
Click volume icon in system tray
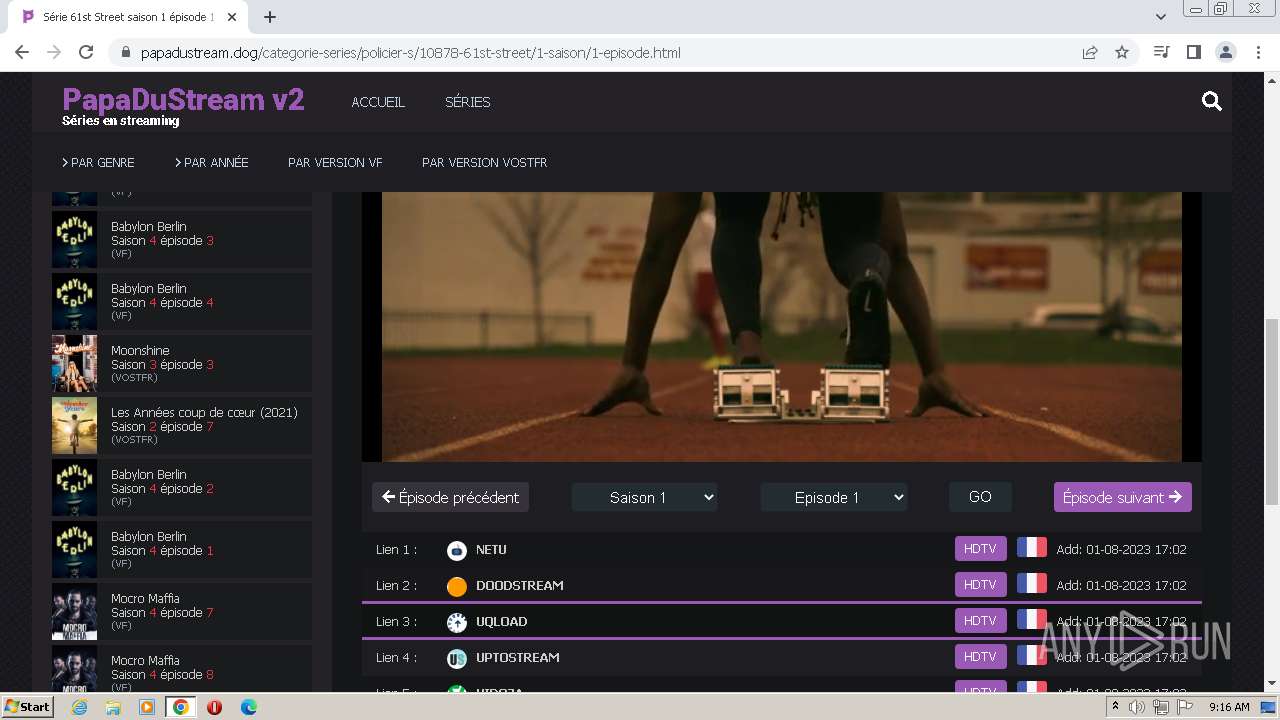(1137, 707)
